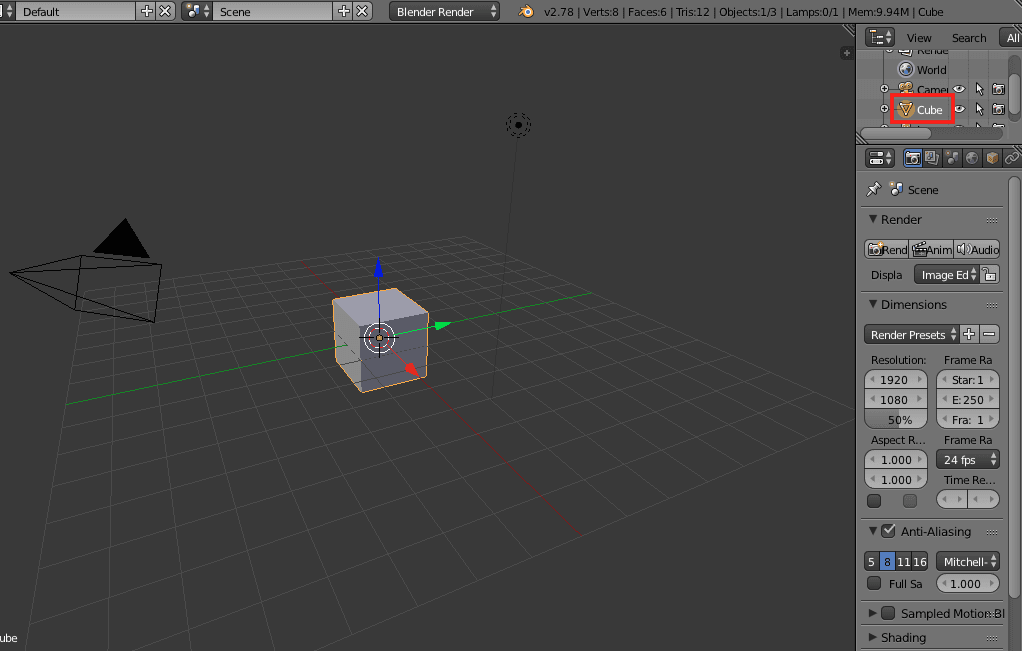Screen dimensions: 1022x651
Task: Hide the Cube with eye icon
Action: pos(959,109)
